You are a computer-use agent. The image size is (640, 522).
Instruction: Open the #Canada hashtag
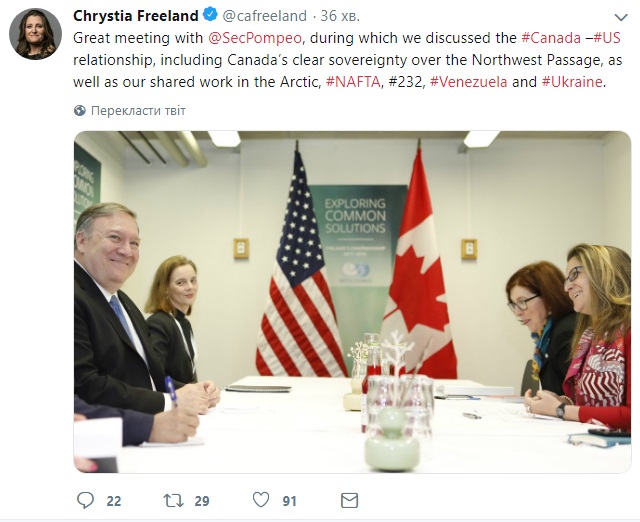551,38
